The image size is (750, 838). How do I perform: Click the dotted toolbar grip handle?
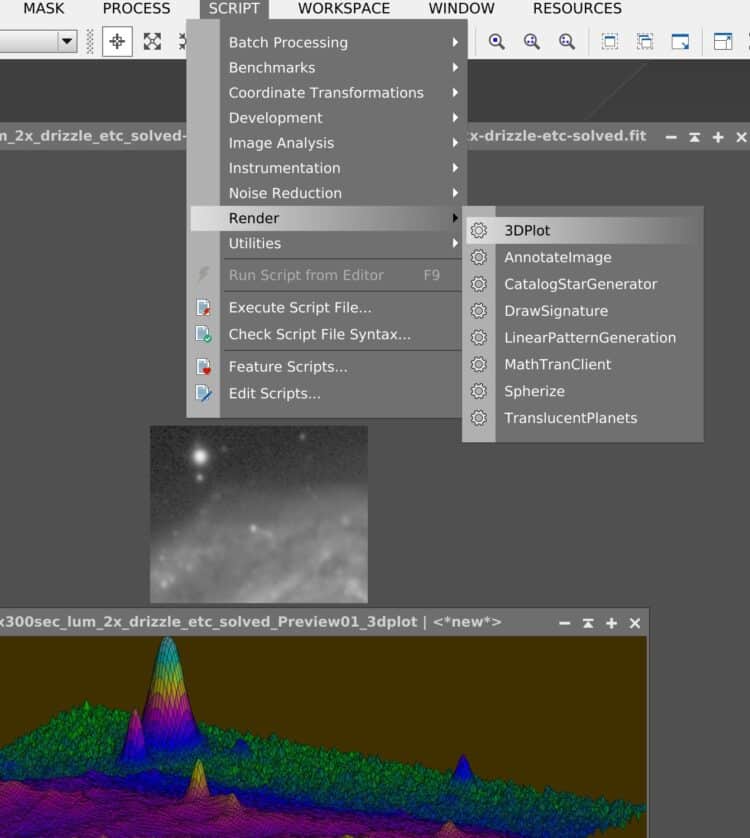click(90, 41)
